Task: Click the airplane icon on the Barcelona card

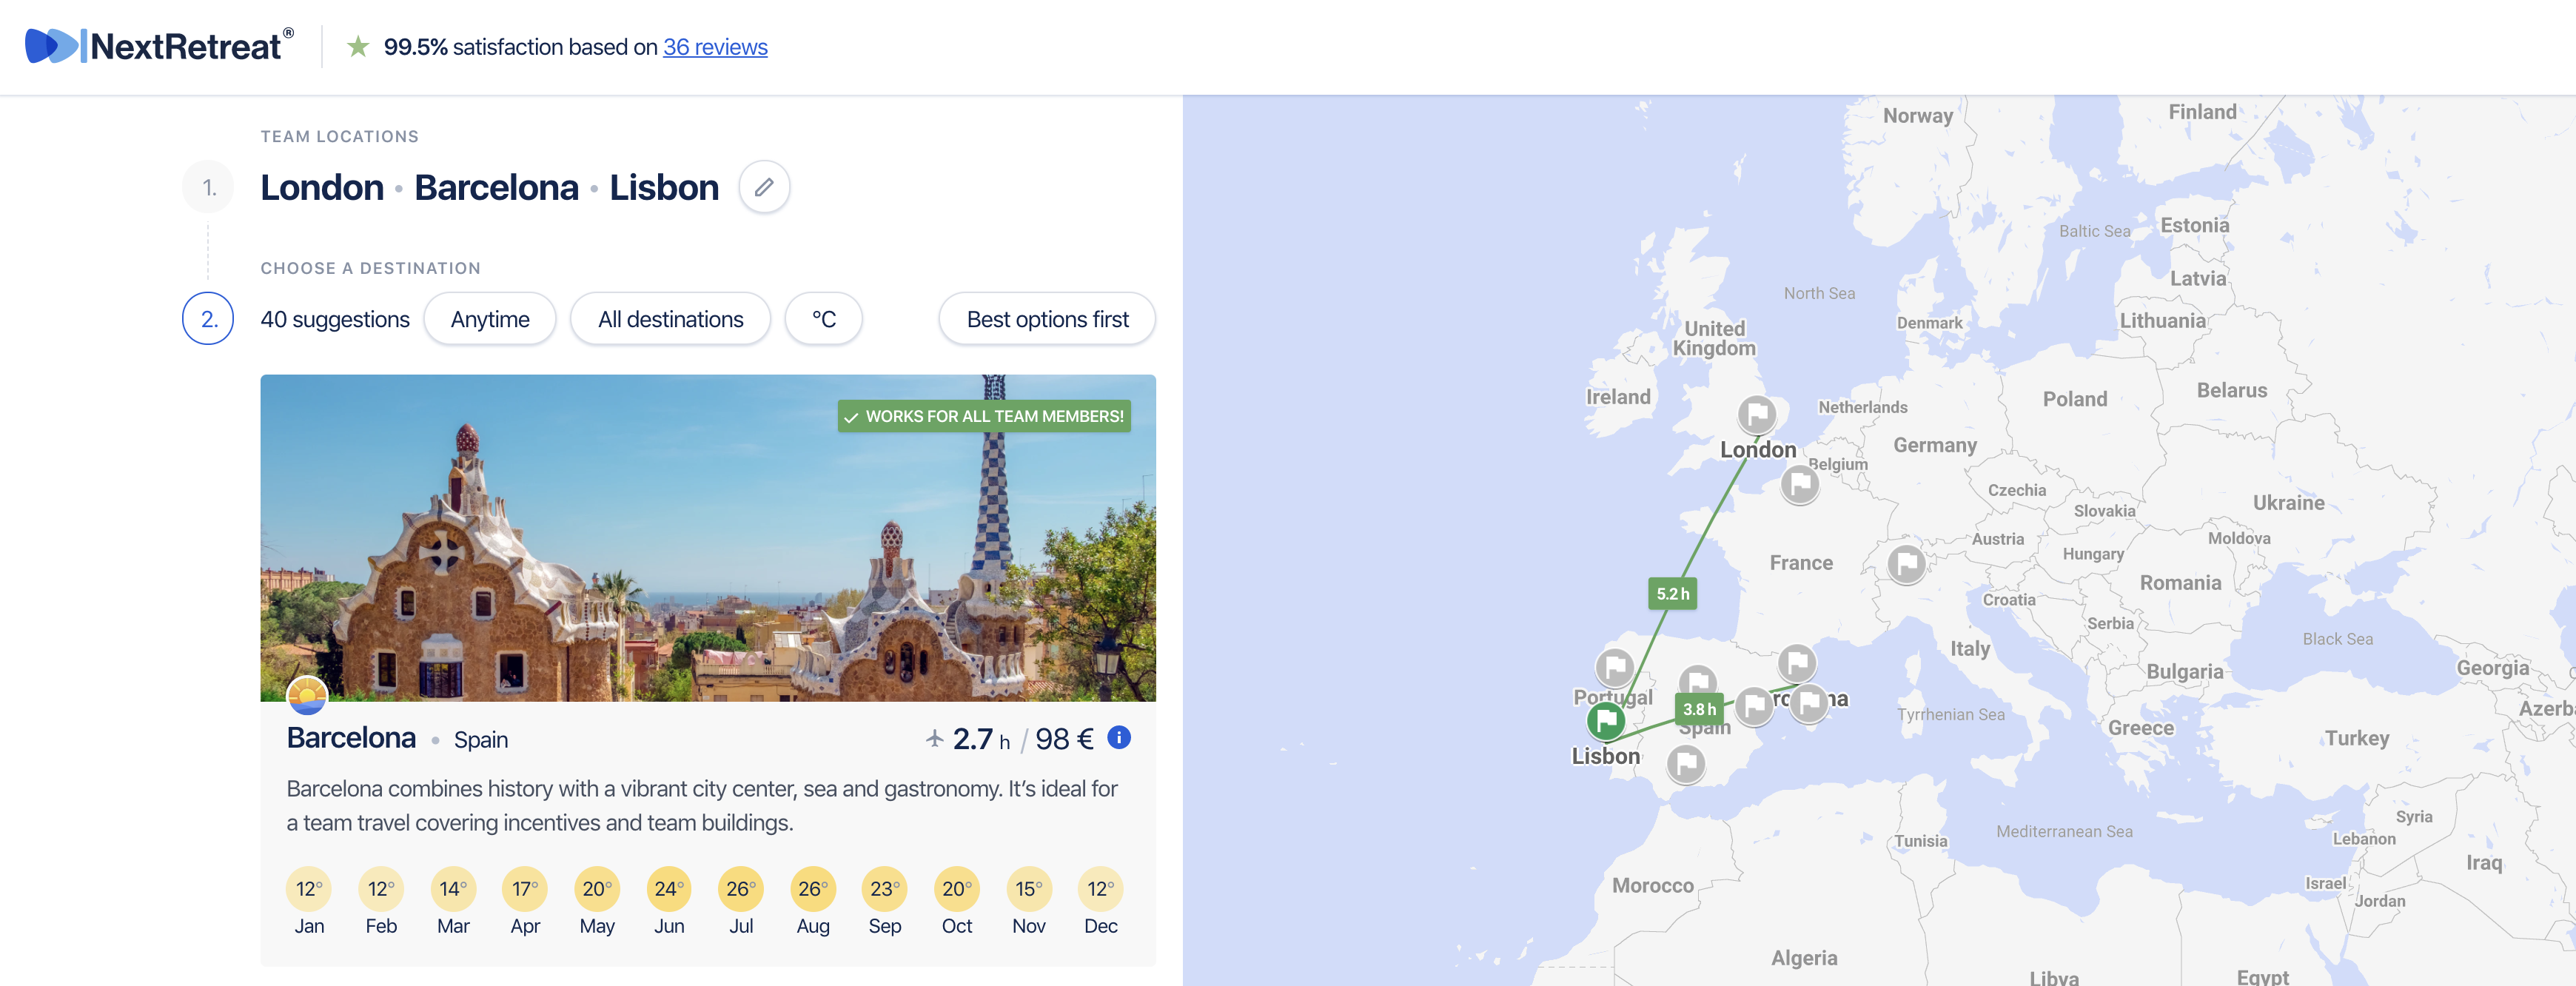Action: click(934, 738)
